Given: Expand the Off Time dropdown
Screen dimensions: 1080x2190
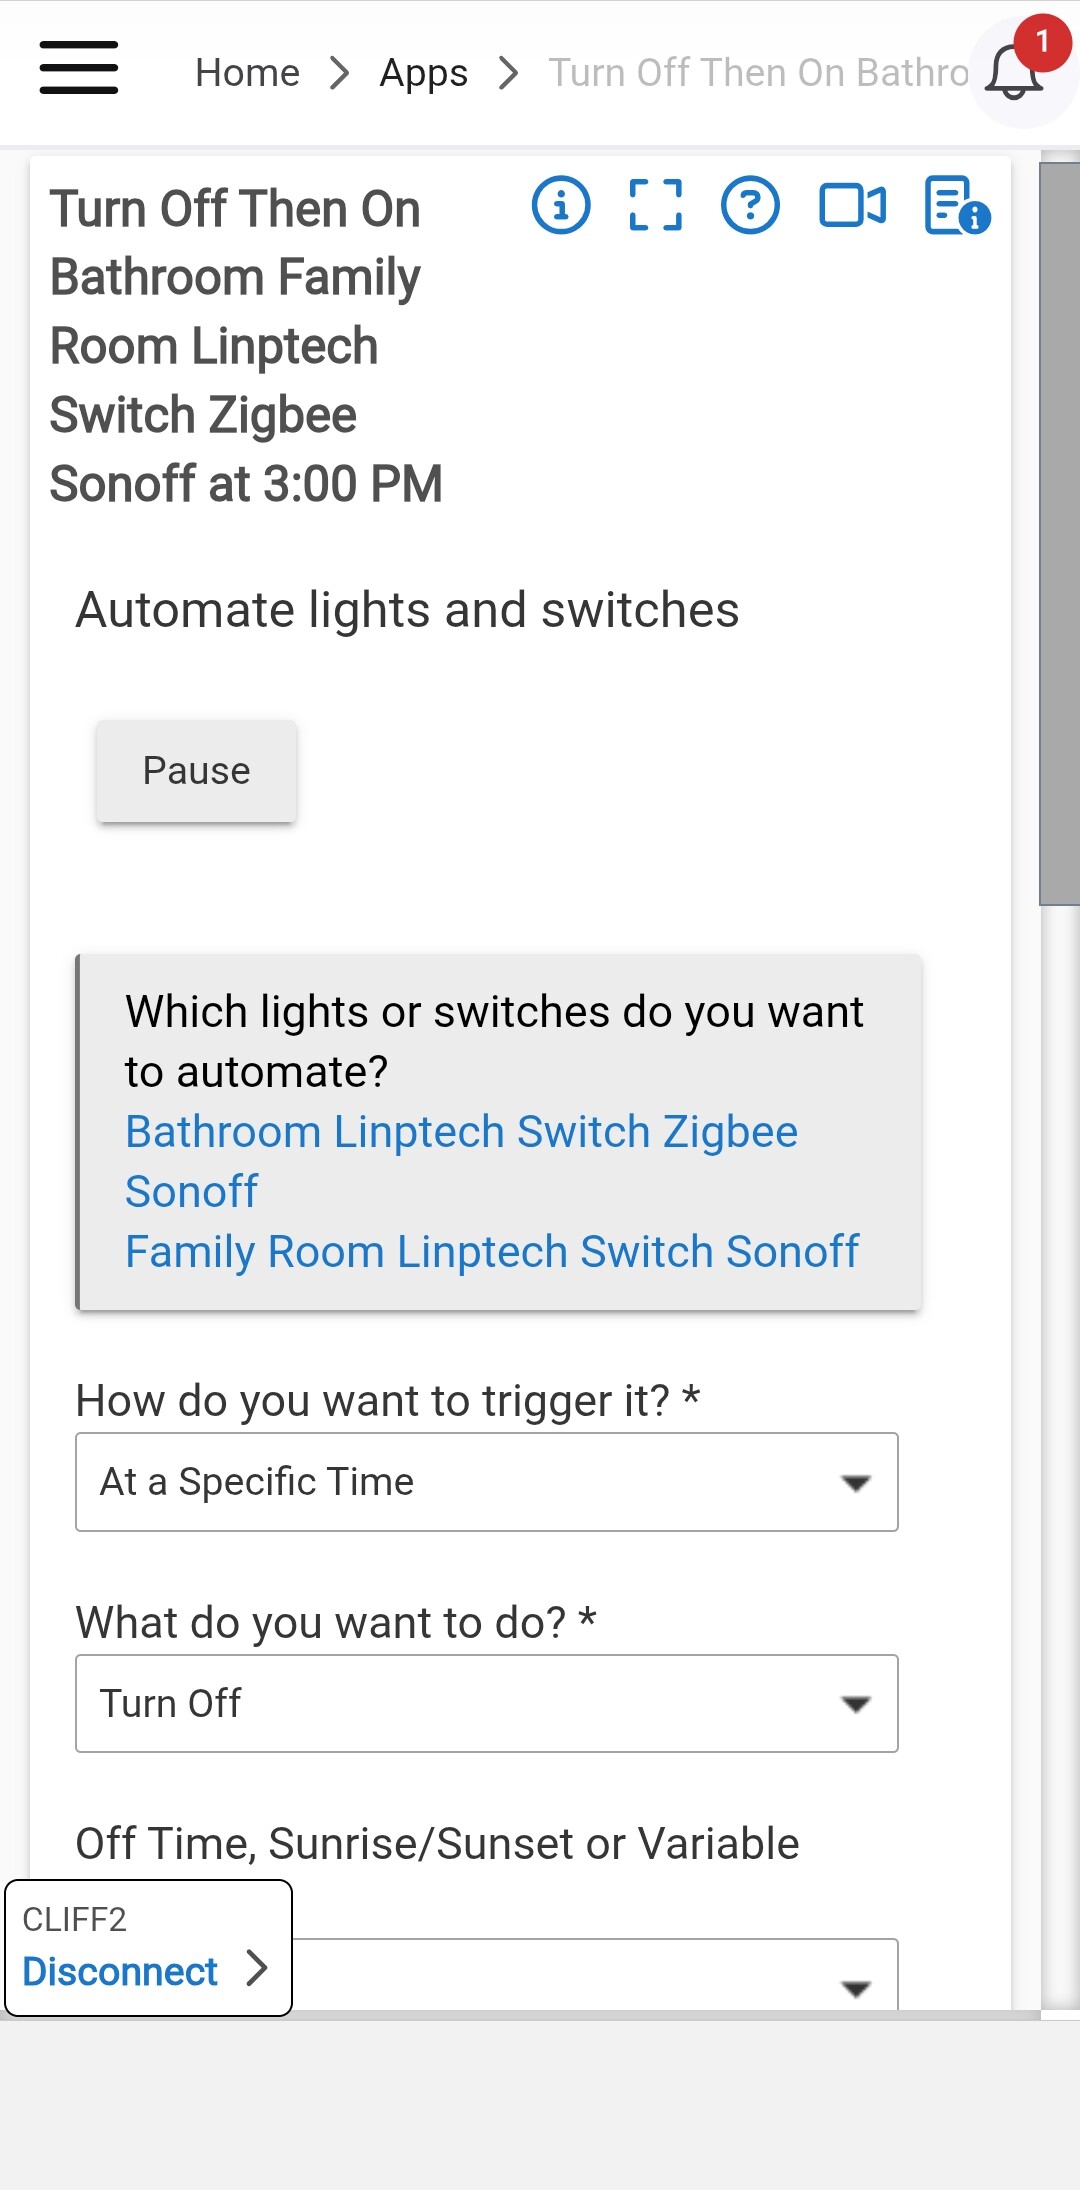Looking at the screenshot, I should pyautogui.click(x=594, y=1977).
